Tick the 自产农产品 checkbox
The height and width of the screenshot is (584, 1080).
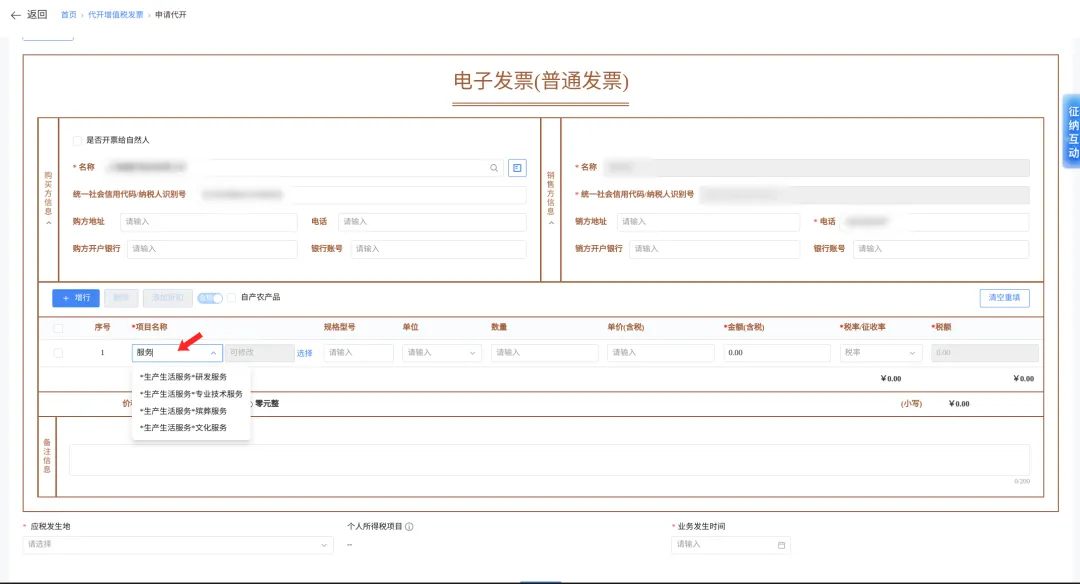(x=231, y=298)
